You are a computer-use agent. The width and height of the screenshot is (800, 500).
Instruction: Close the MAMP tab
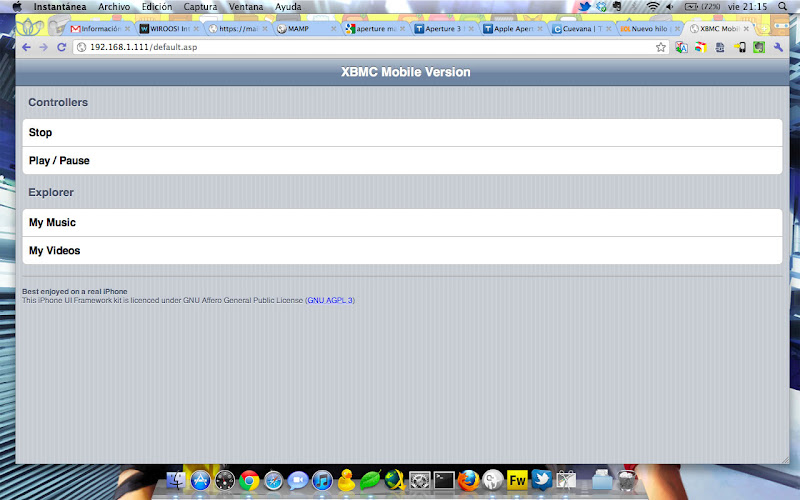333,29
